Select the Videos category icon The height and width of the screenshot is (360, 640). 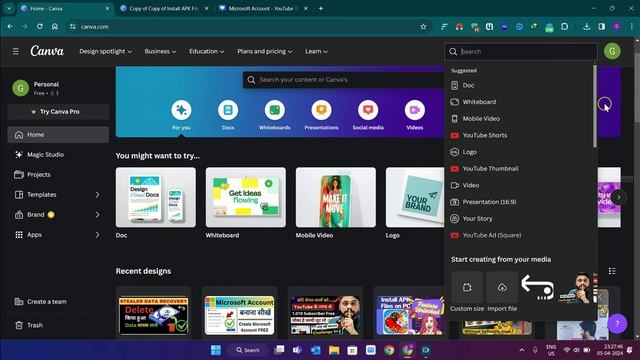(415, 110)
